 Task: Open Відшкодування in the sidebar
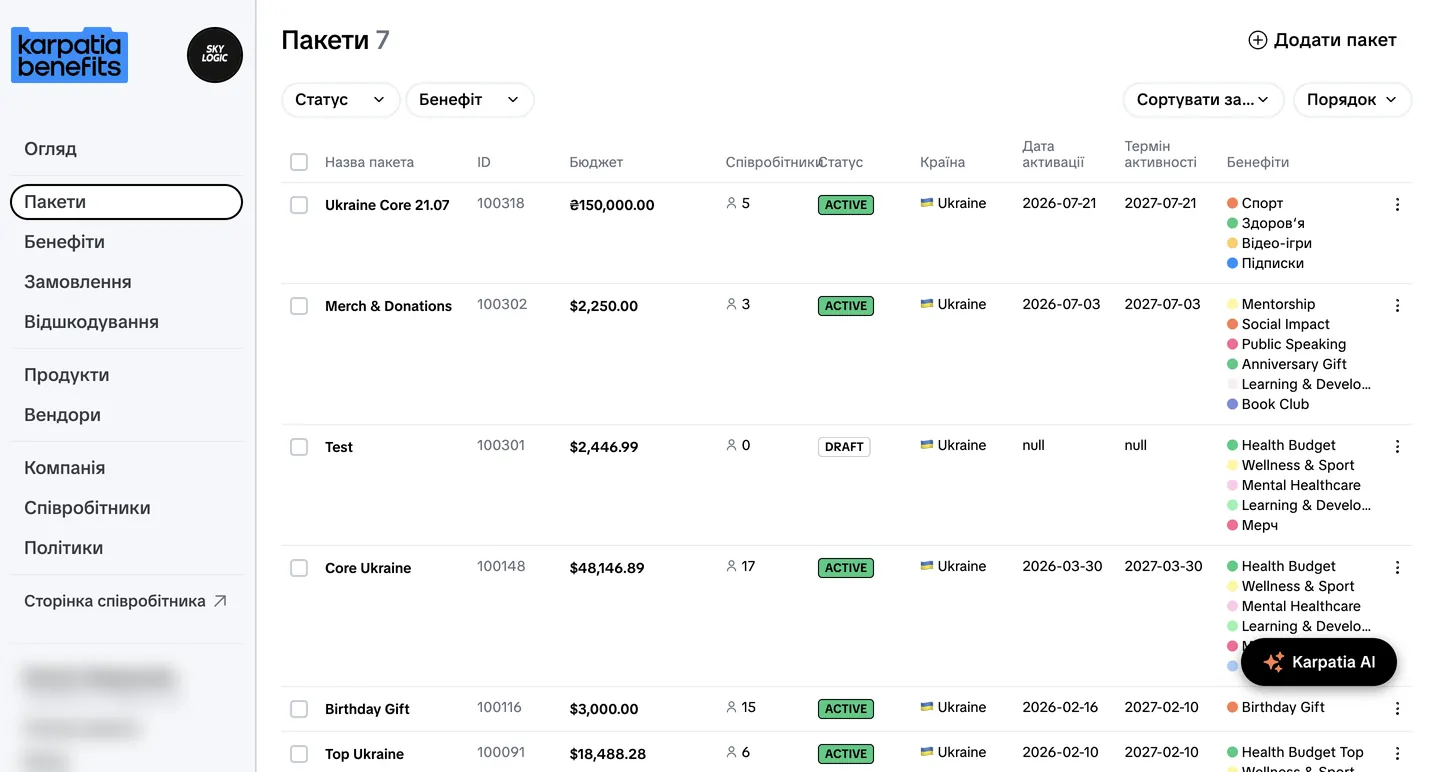92,322
